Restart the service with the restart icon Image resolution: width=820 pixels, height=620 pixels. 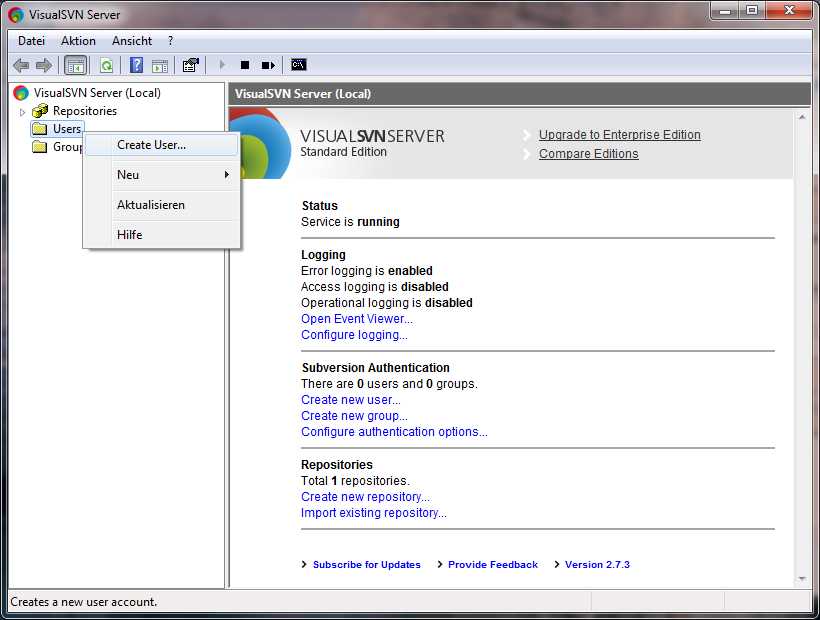pos(268,65)
